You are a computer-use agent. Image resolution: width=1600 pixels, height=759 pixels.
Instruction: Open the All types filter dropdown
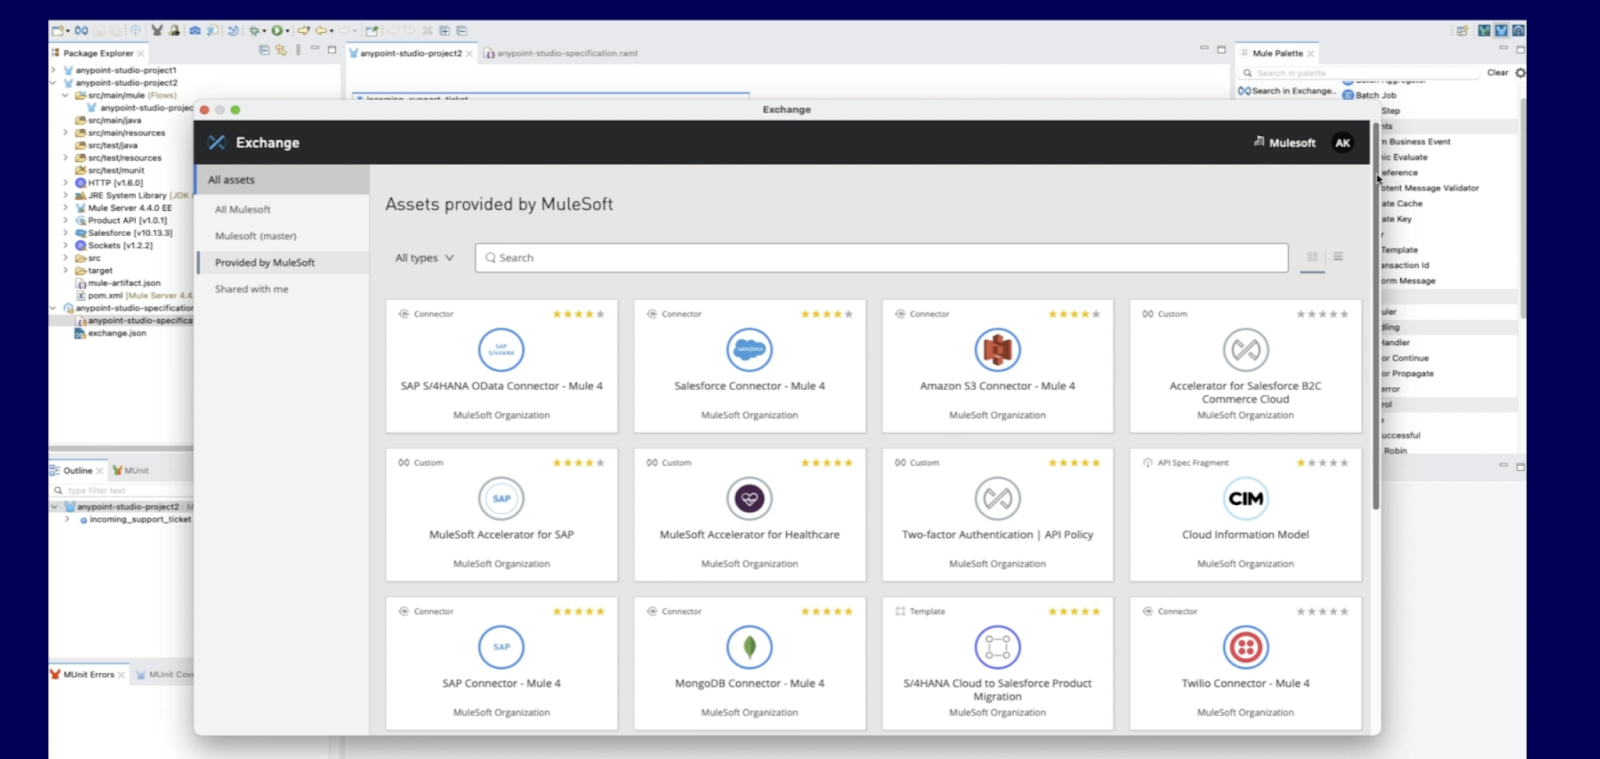pos(424,258)
